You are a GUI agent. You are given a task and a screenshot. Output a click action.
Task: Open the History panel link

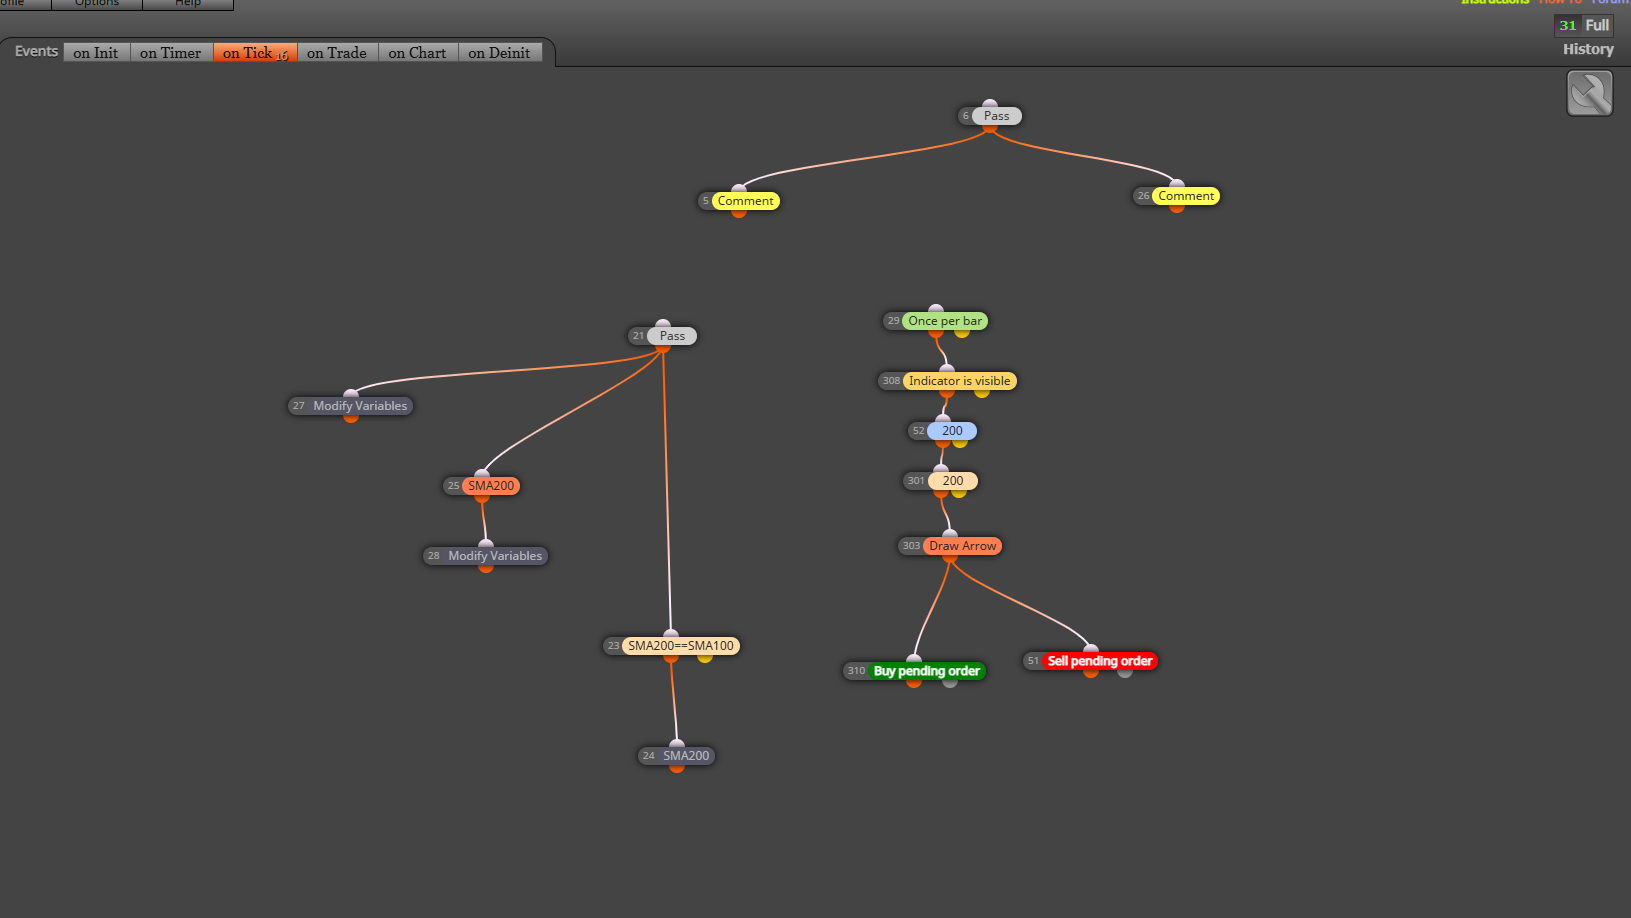[x=1588, y=49]
